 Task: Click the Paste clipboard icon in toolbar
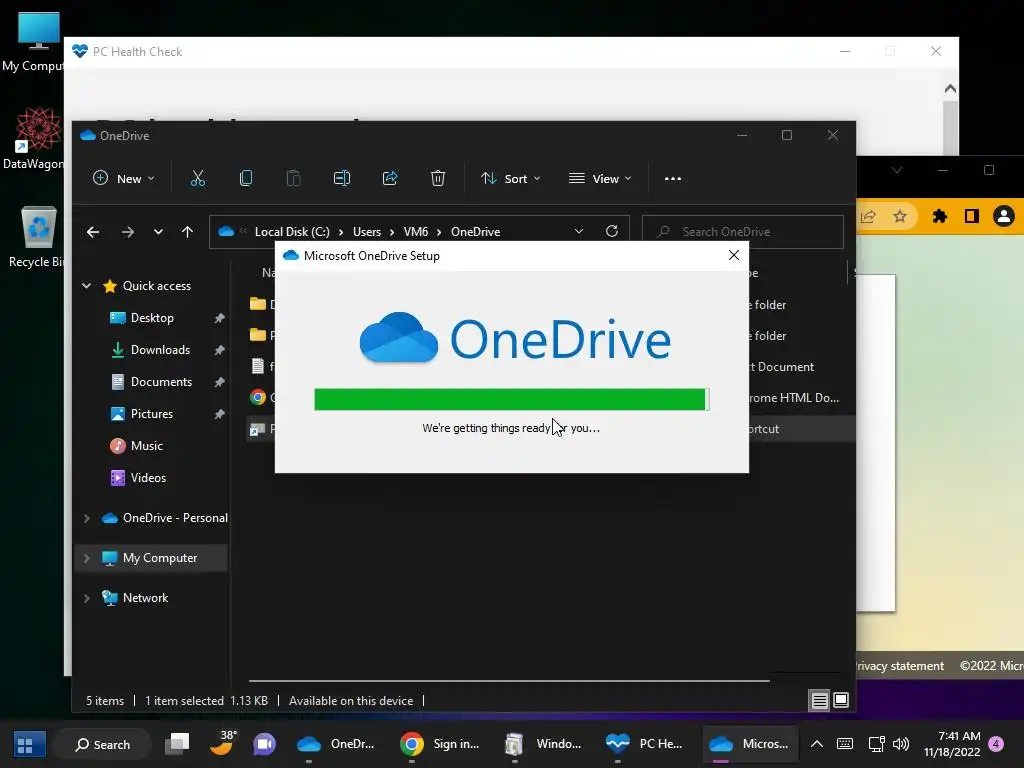(x=294, y=178)
